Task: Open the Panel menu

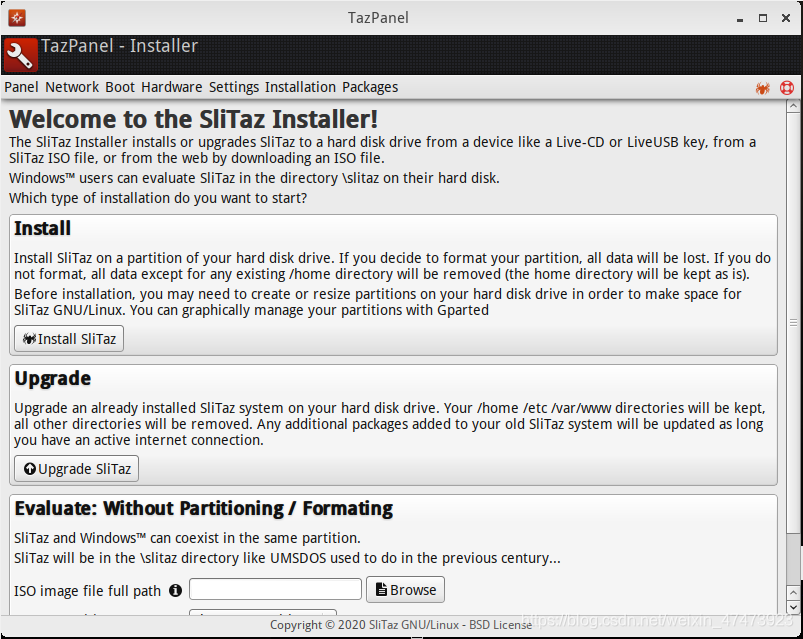Action: [22, 87]
